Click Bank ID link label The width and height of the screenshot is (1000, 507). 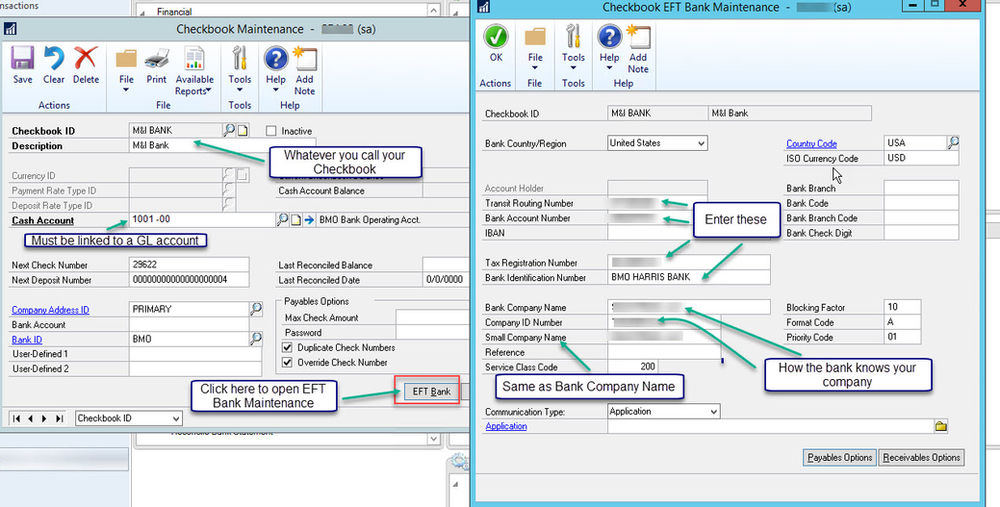(x=27, y=339)
